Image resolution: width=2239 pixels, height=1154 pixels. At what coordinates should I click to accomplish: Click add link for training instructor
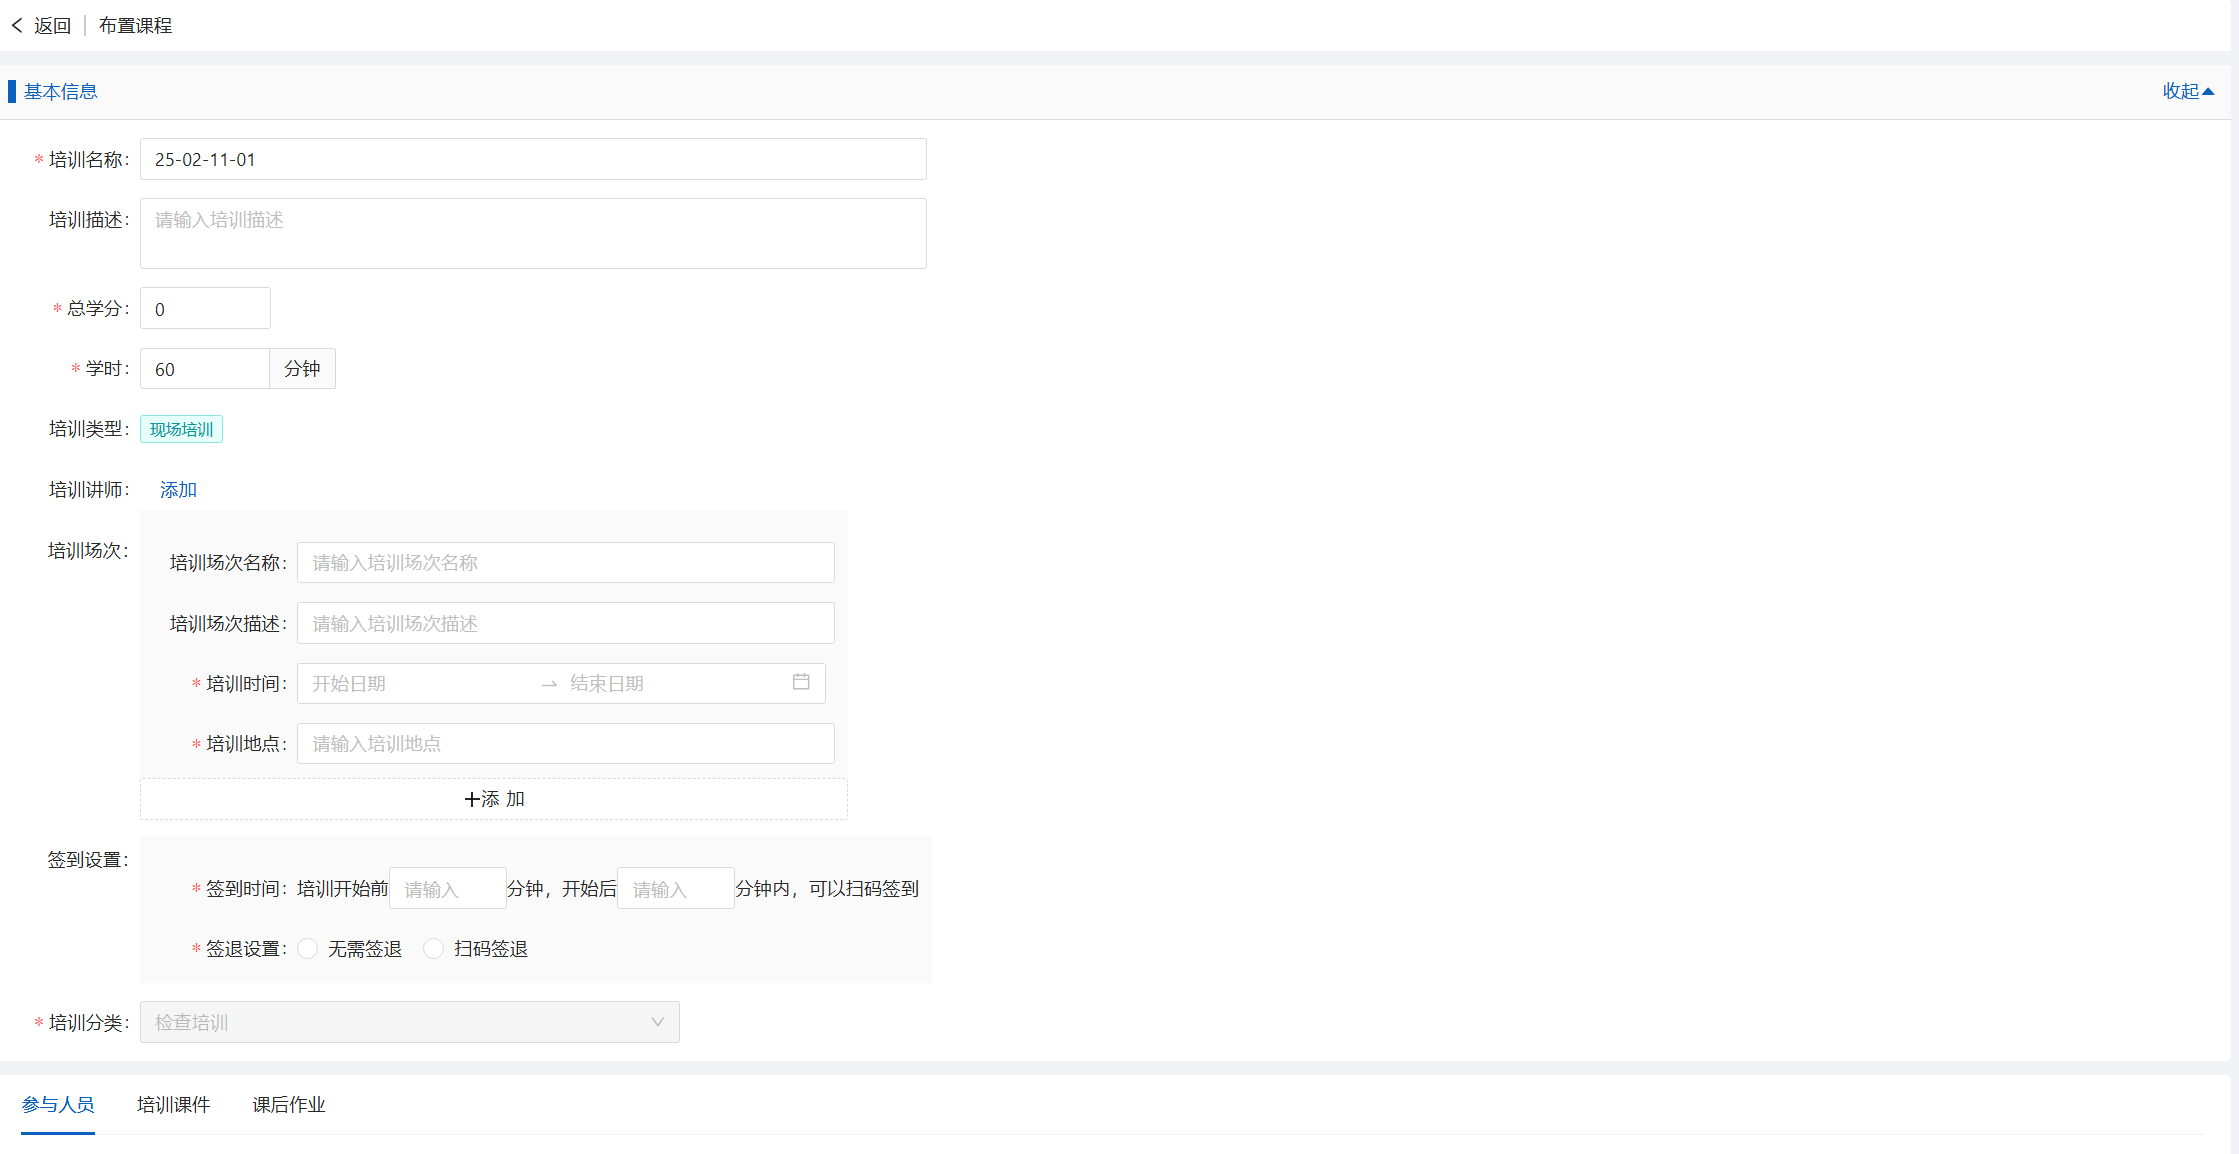[178, 490]
